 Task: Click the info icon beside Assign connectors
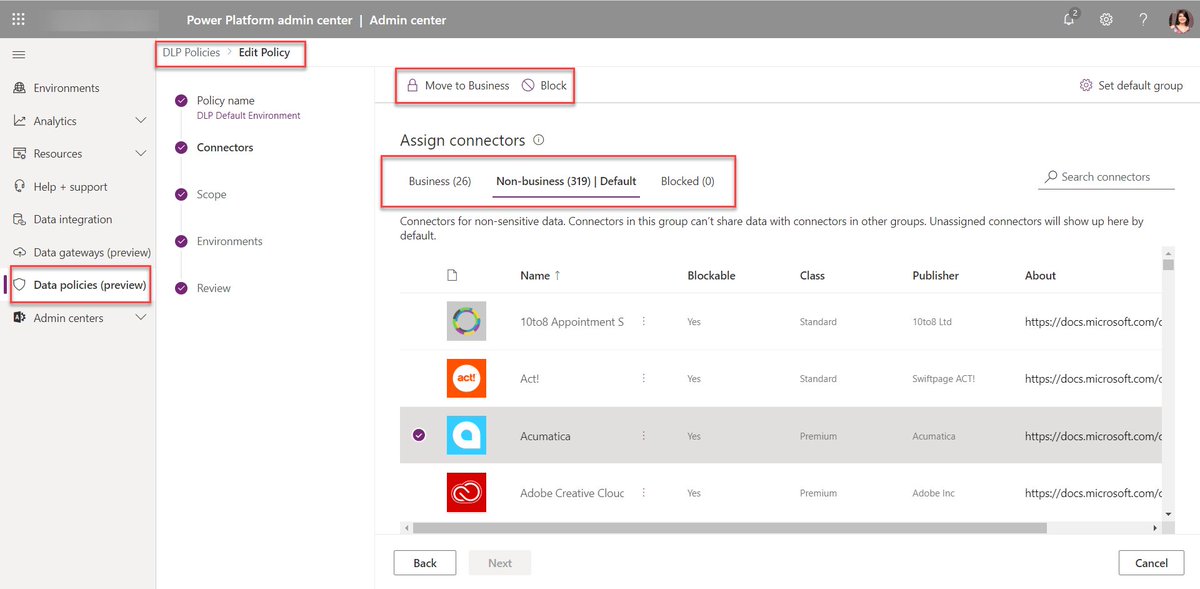(539, 141)
